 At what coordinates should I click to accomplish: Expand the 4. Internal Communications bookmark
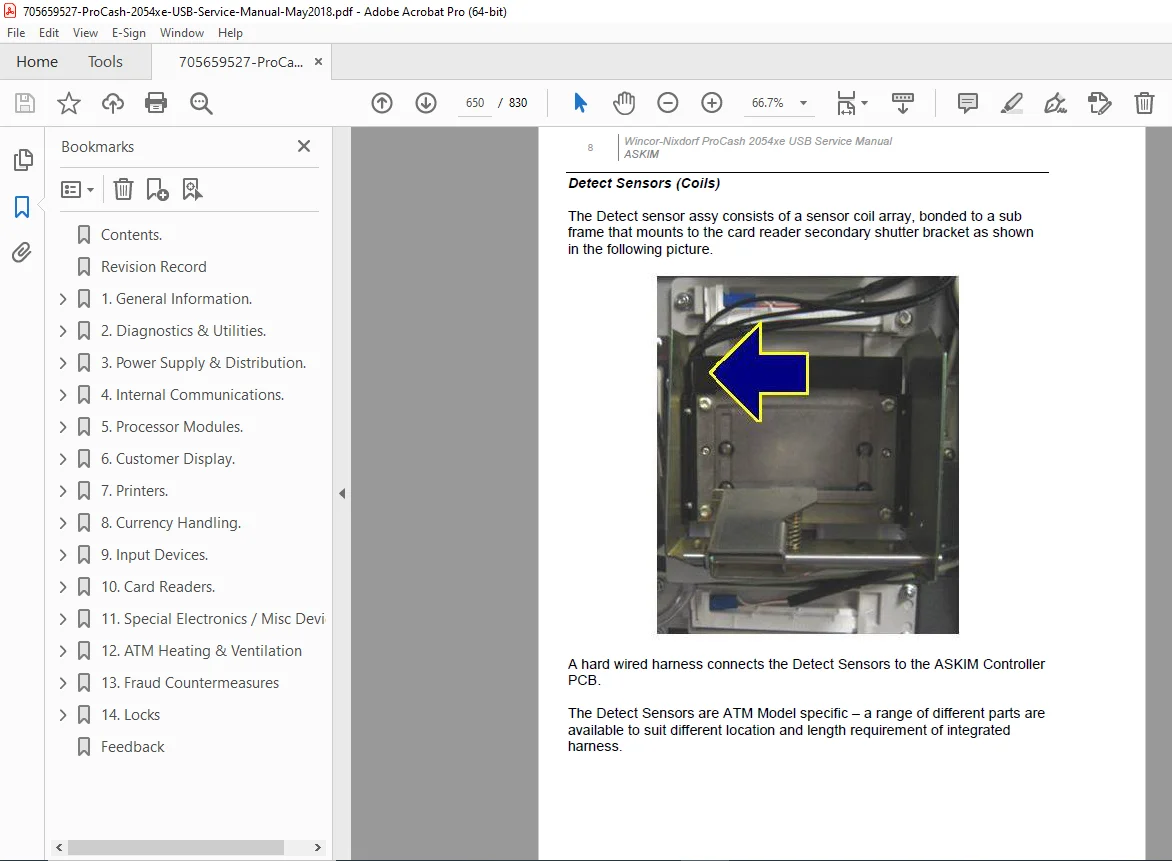pyautogui.click(x=63, y=395)
